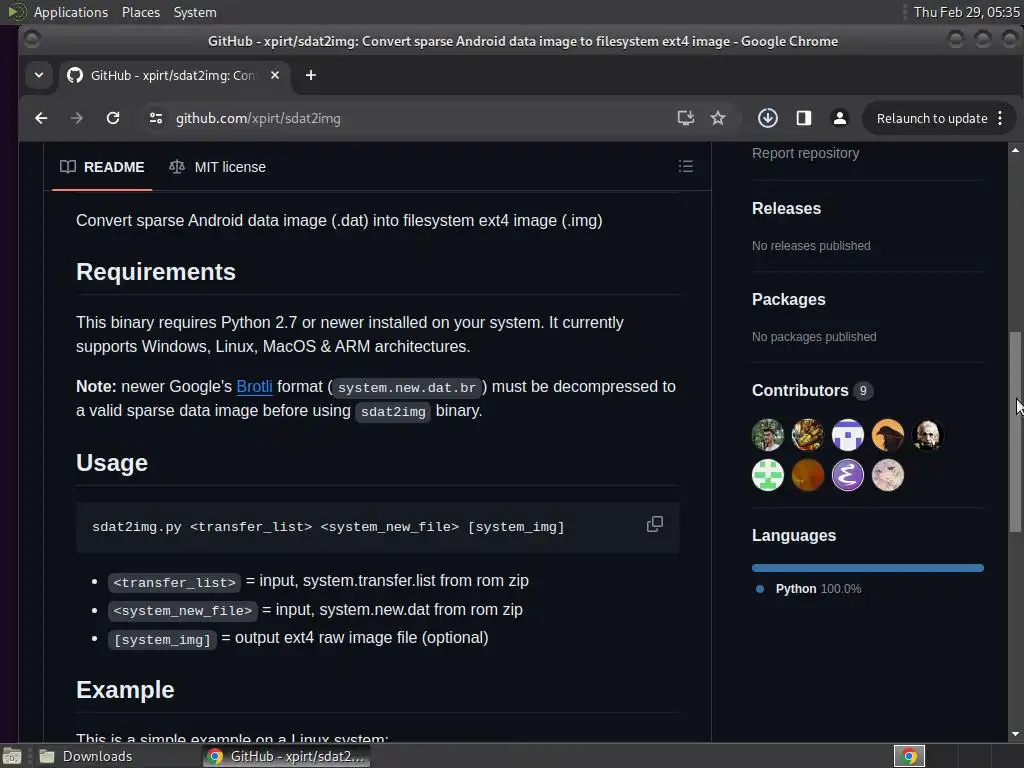Click the Requirements heading
Image resolution: width=1024 pixels, height=768 pixels.
click(x=155, y=272)
